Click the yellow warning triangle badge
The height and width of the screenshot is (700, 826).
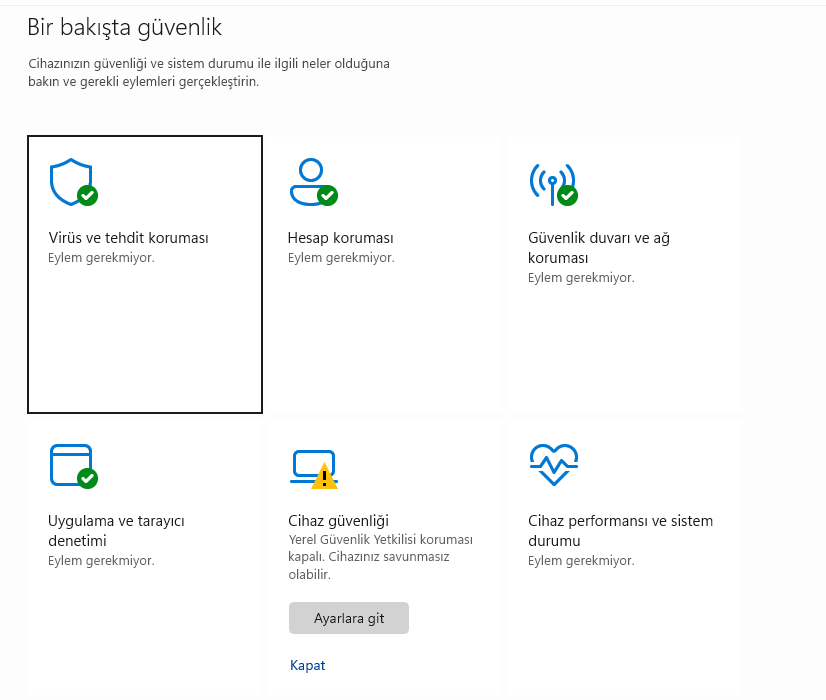[x=325, y=478]
